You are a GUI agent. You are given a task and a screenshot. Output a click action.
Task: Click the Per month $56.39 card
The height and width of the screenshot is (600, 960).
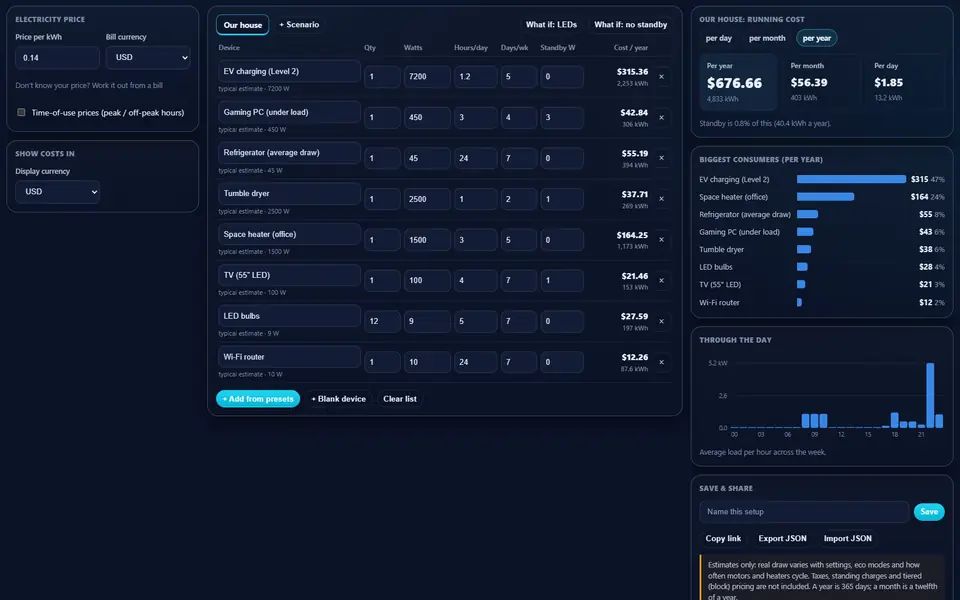pos(822,82)
